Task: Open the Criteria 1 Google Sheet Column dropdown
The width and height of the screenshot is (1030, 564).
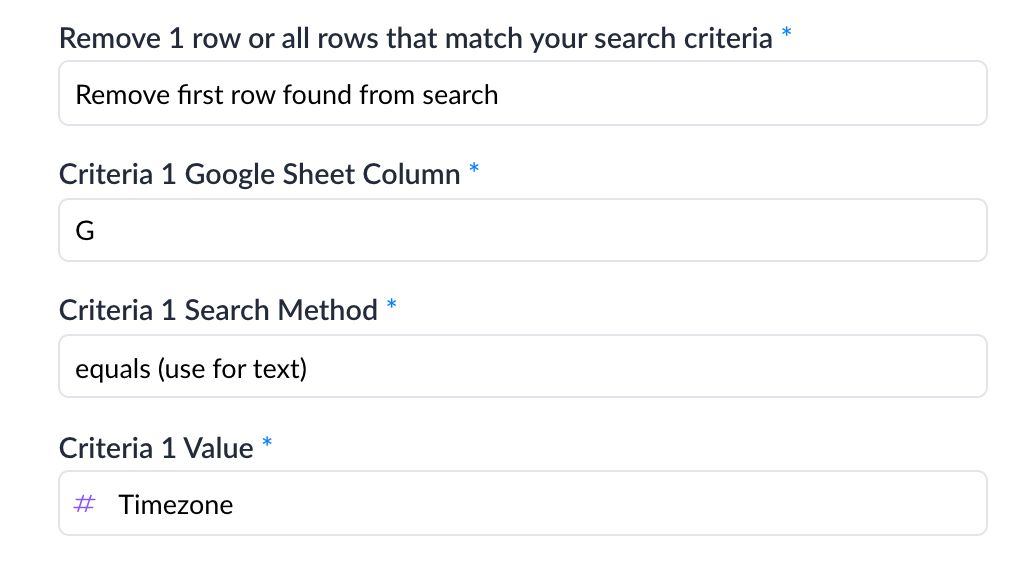Action: [x=522, y=230]
